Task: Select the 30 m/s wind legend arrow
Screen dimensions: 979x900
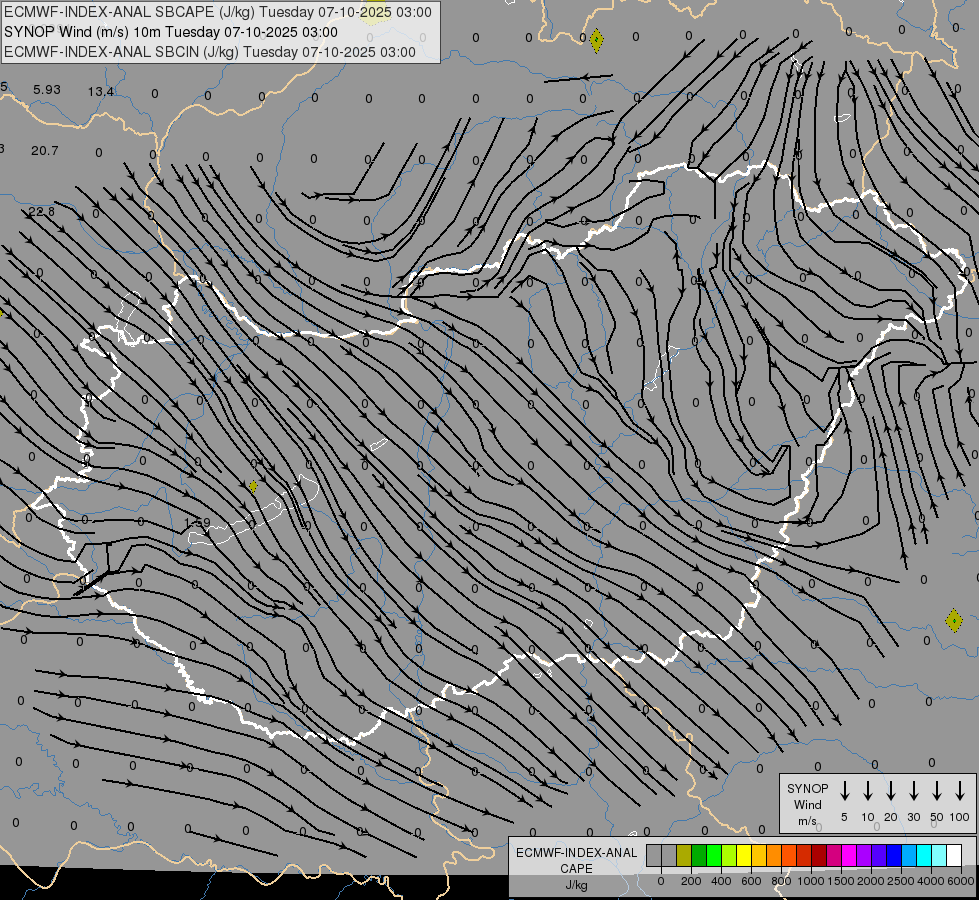Action: tap(914, 791)
